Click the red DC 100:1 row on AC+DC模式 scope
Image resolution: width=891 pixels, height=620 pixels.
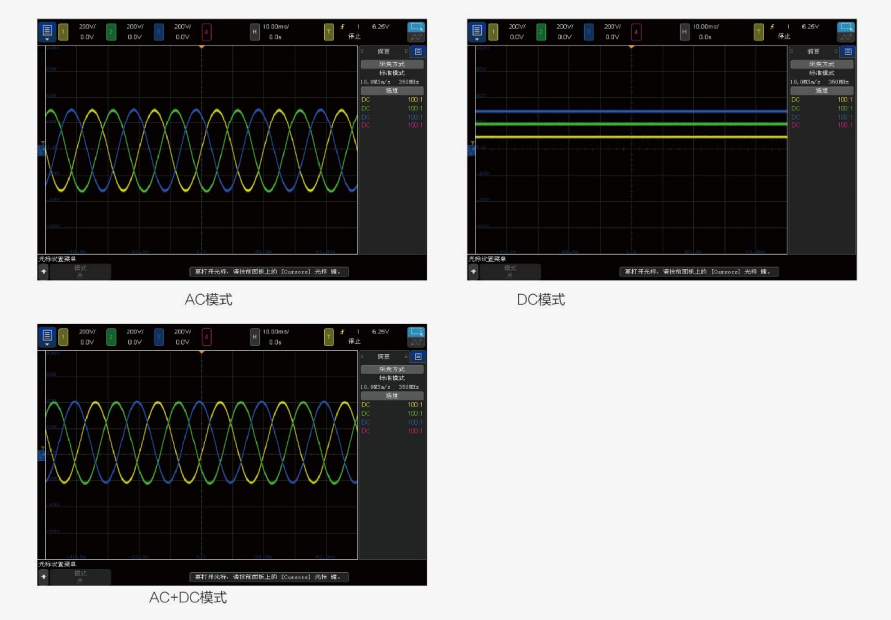[x=392, y=431]
